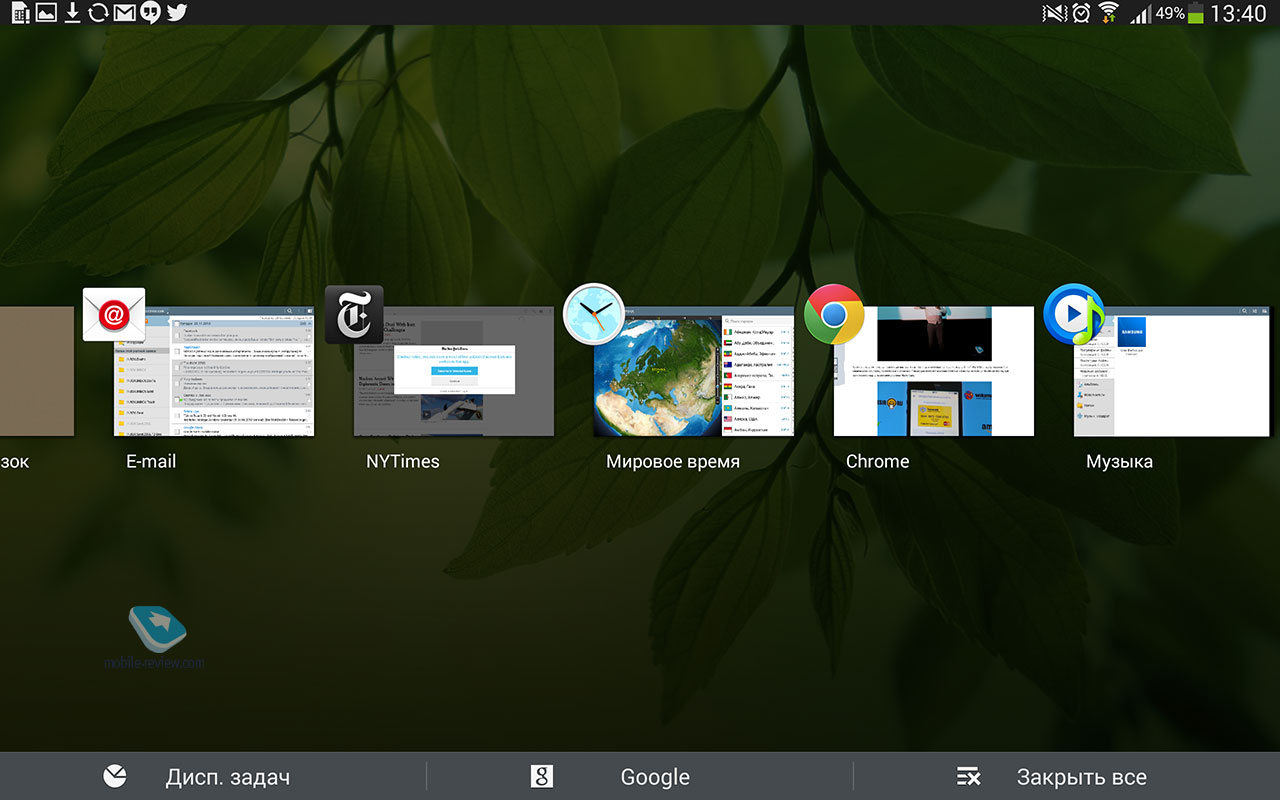Tap the Hangouts notification icon
1280x800 pixels.
(x=150, y=13)
